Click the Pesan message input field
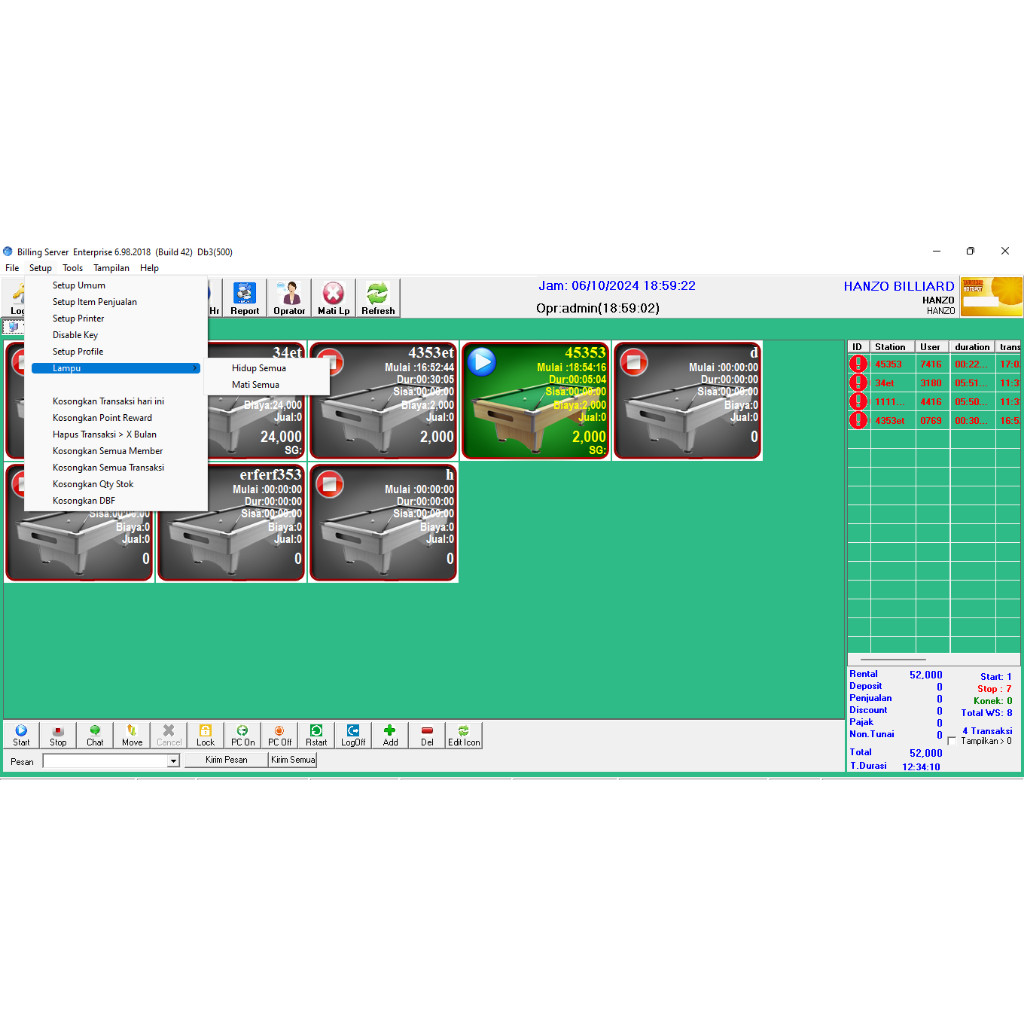This screenshot has width=1024, height=1024. [105, 761]
